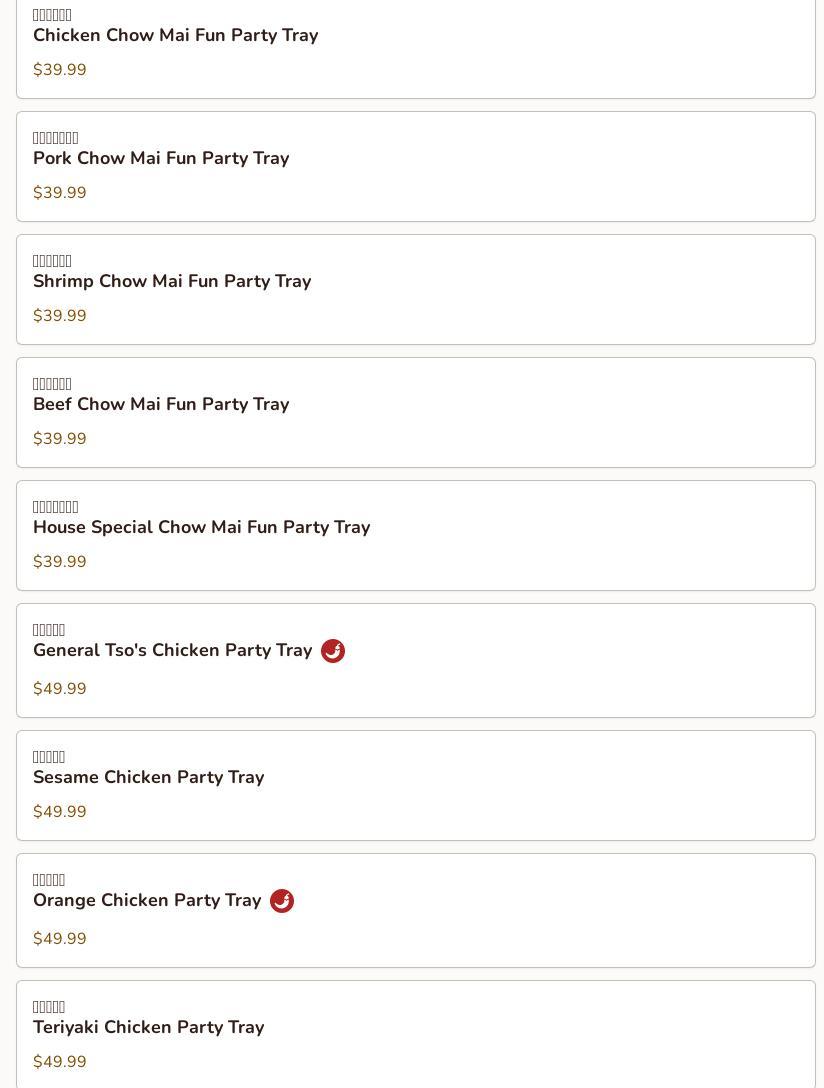Screen dimensions: 824x1088
Task: Open Shrimp Chow Mai Fun Party Tray item
Action: (x=415, y=289)
